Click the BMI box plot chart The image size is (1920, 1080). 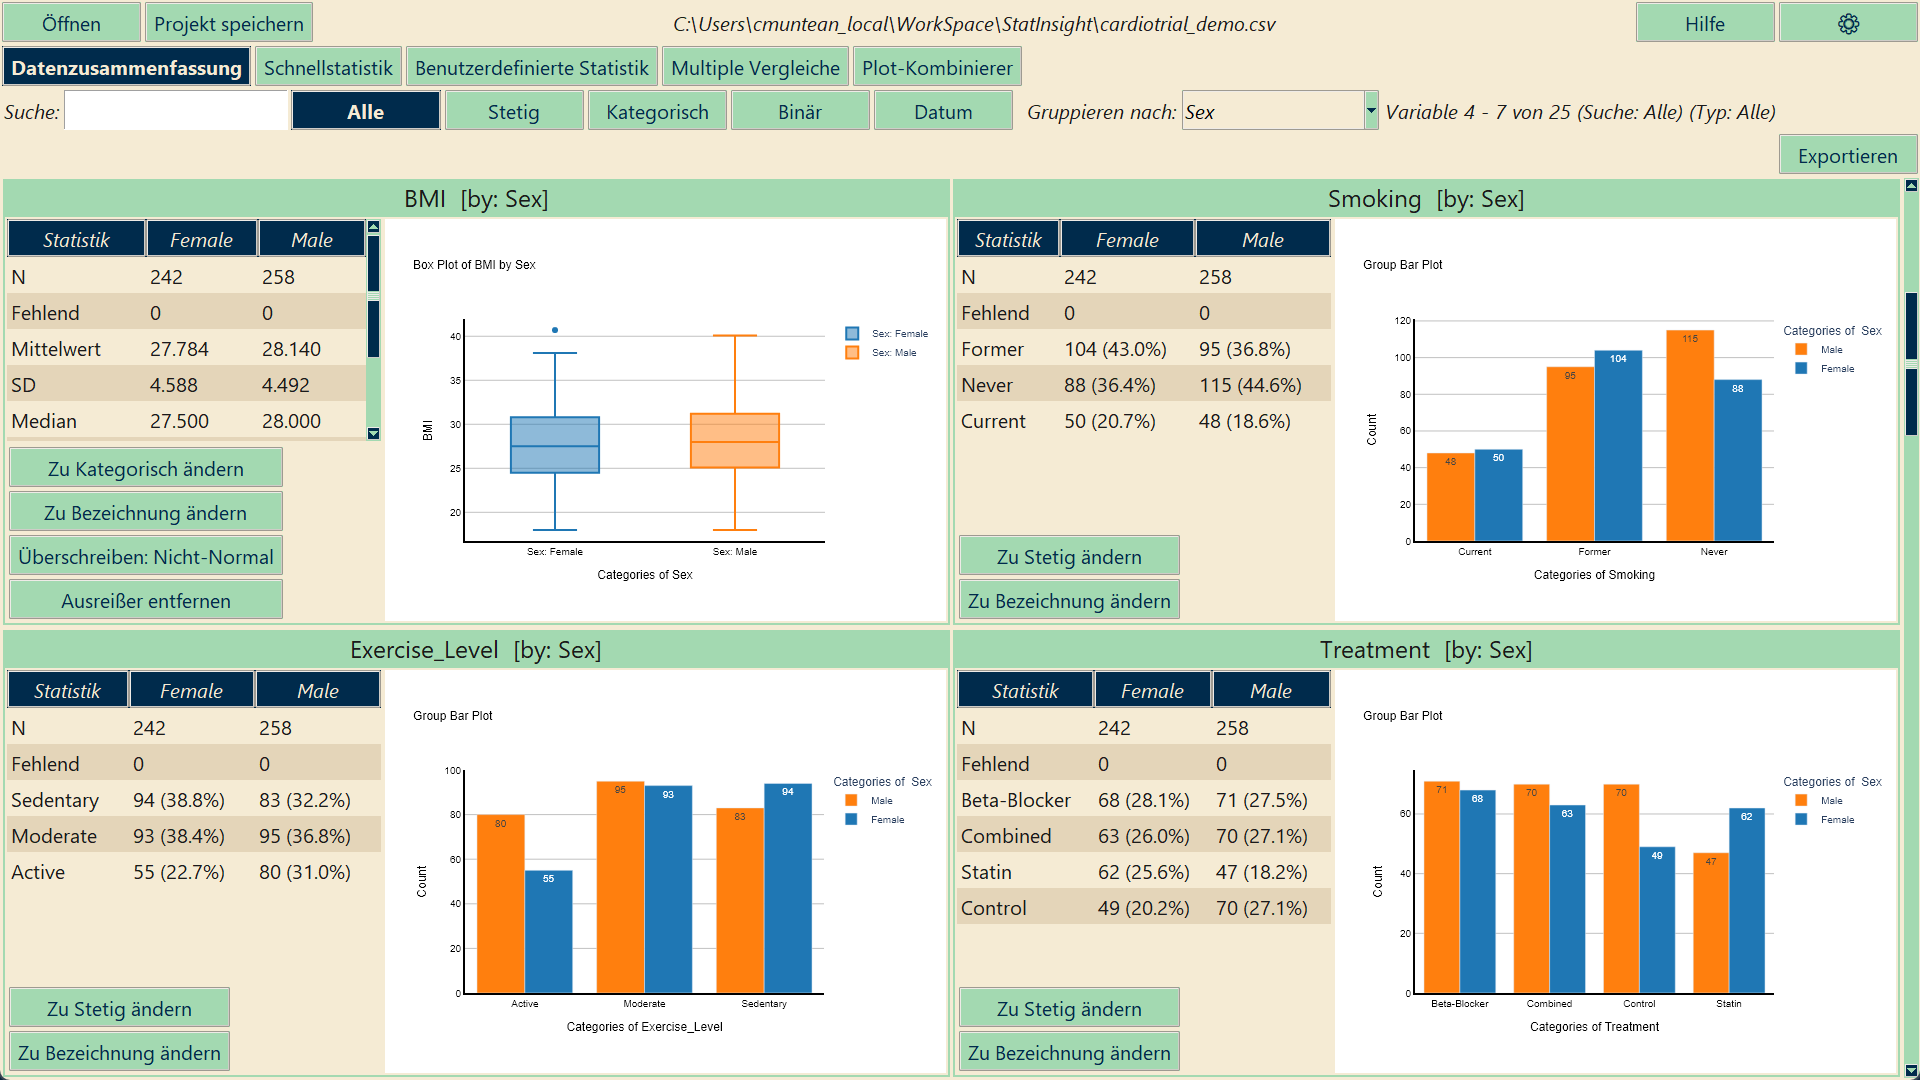pyautogui.click(x=665, y=420)
